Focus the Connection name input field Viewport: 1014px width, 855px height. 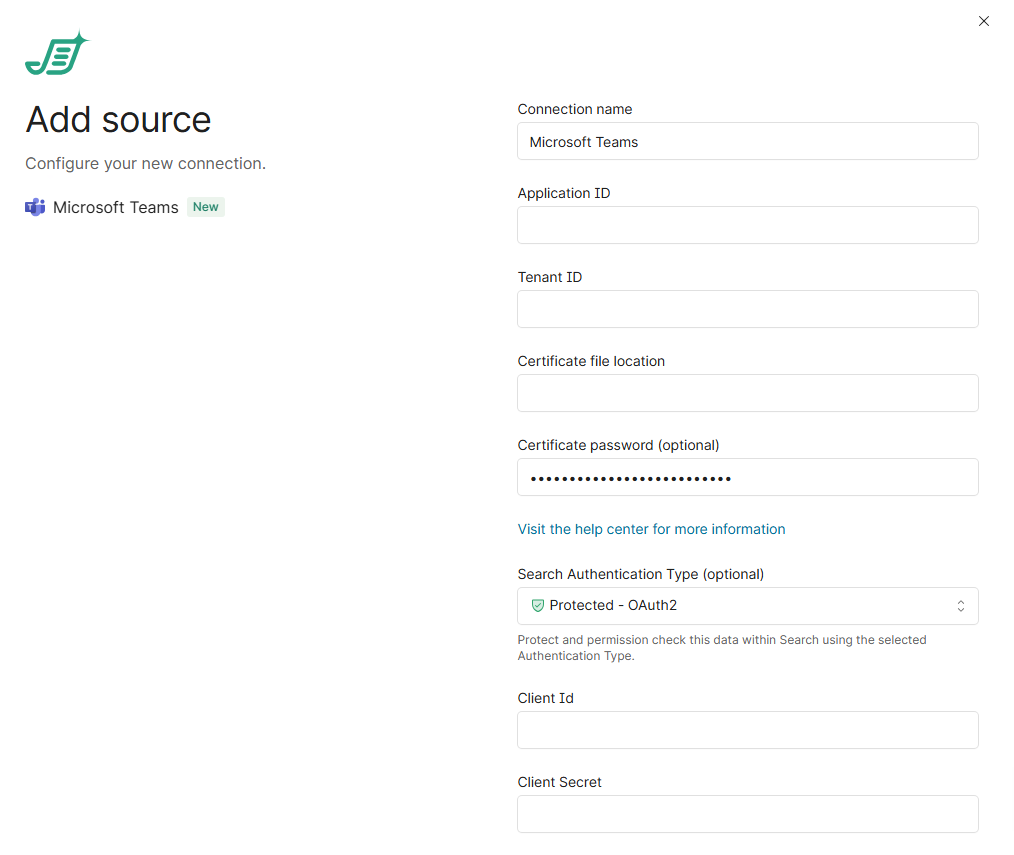[x=747, y=142]
